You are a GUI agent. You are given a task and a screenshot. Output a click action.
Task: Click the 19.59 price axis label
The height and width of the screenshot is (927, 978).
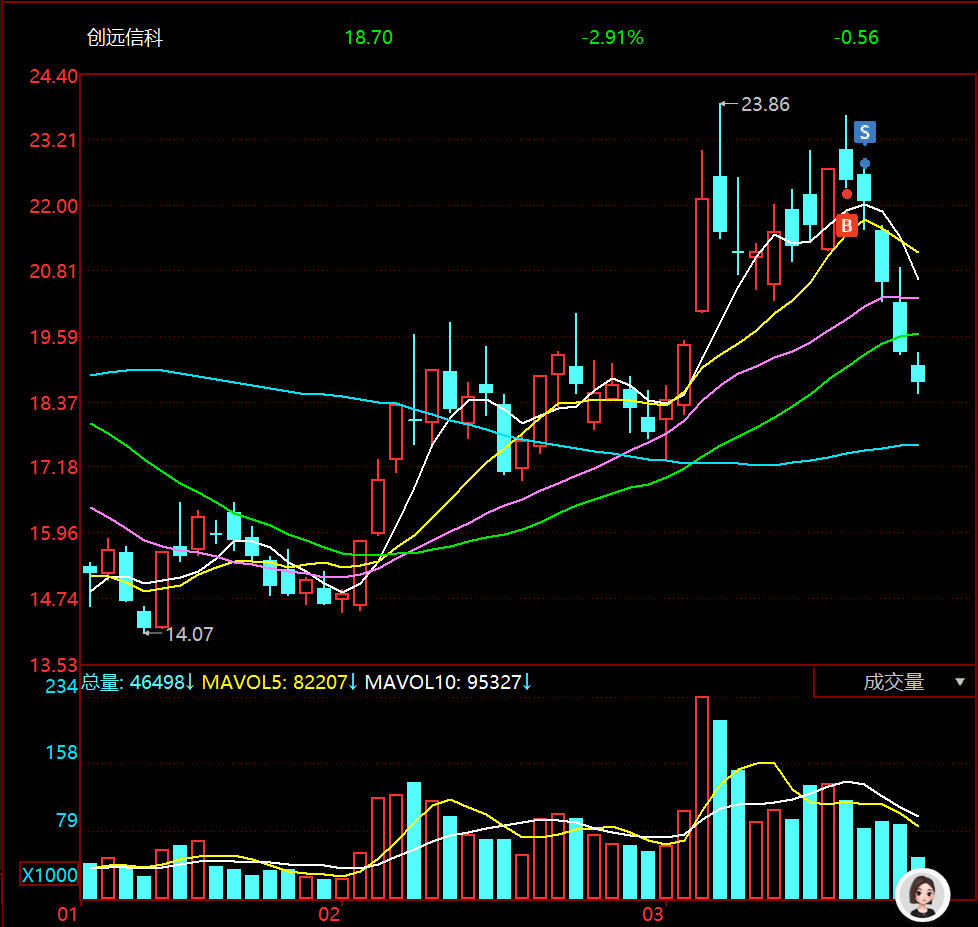tap(54, 337)
